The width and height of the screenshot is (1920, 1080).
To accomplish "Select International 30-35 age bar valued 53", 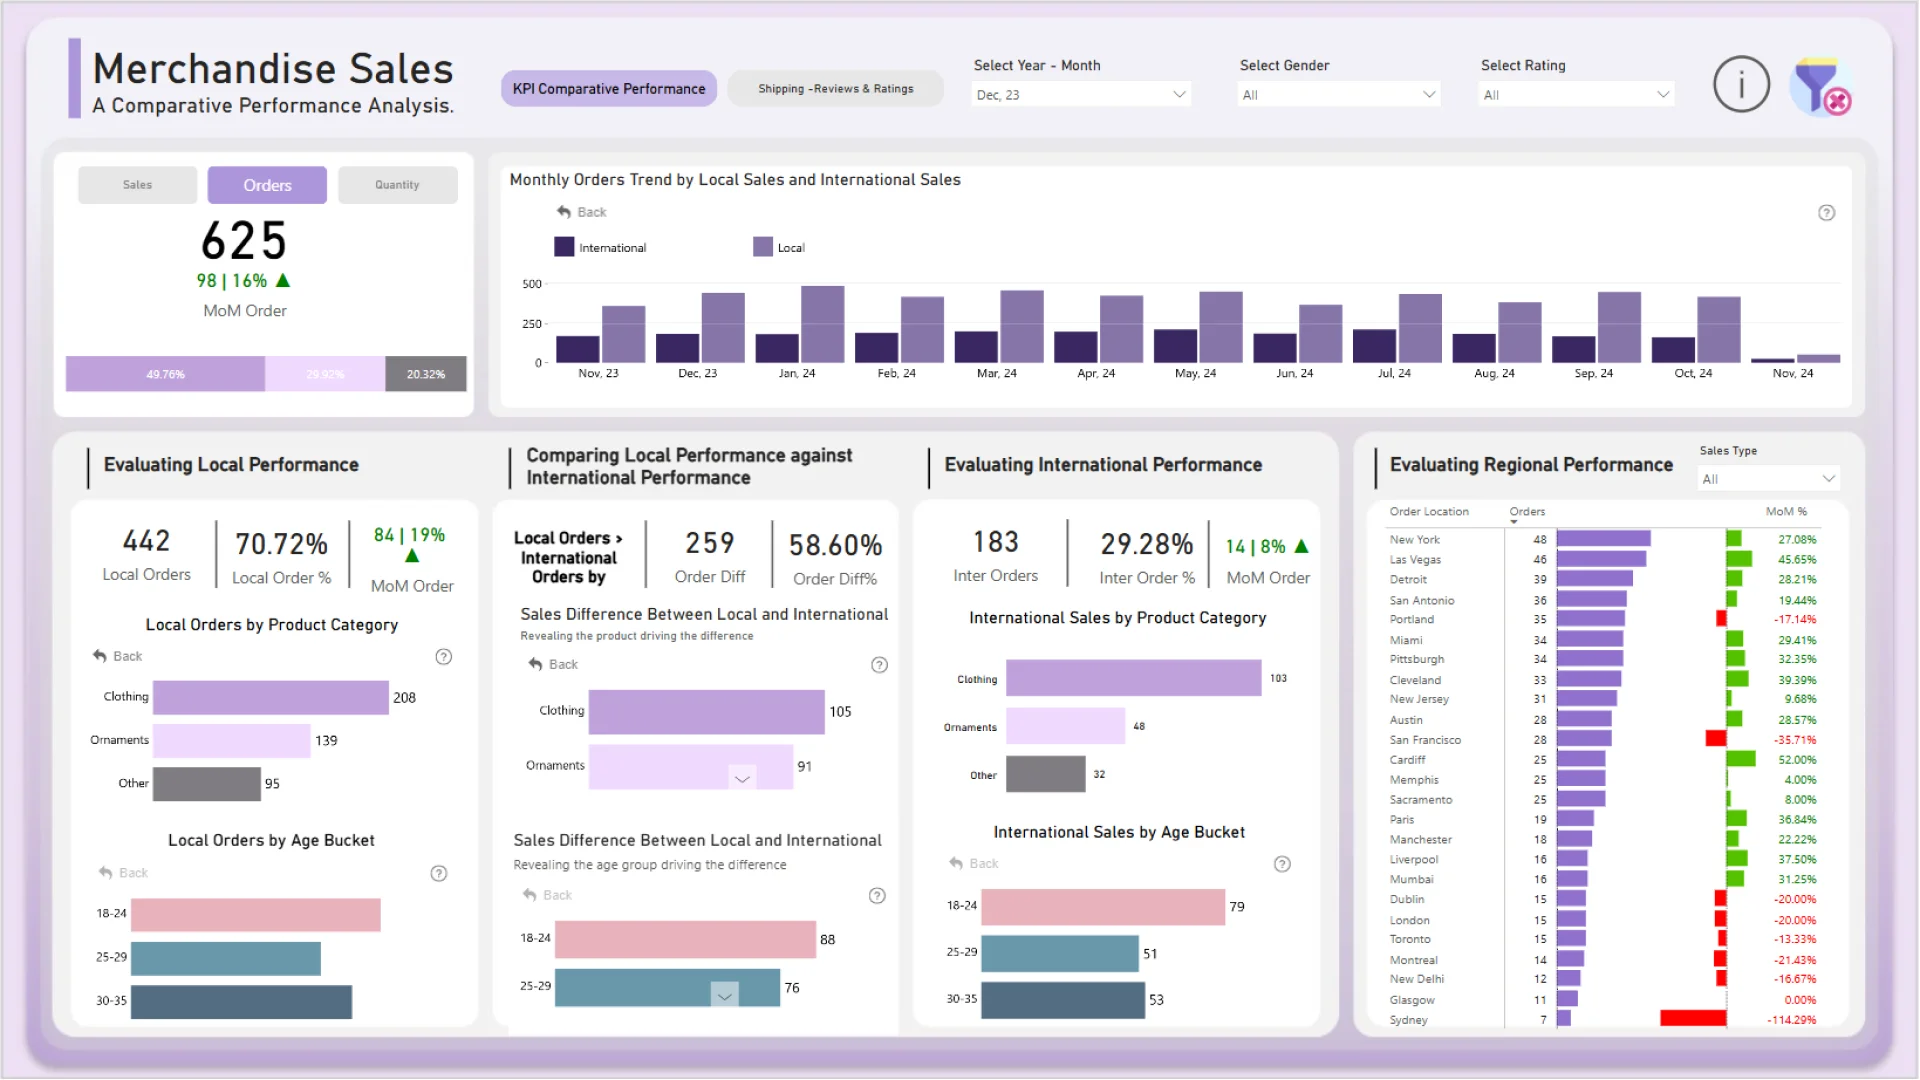I will coord(1063,999).
